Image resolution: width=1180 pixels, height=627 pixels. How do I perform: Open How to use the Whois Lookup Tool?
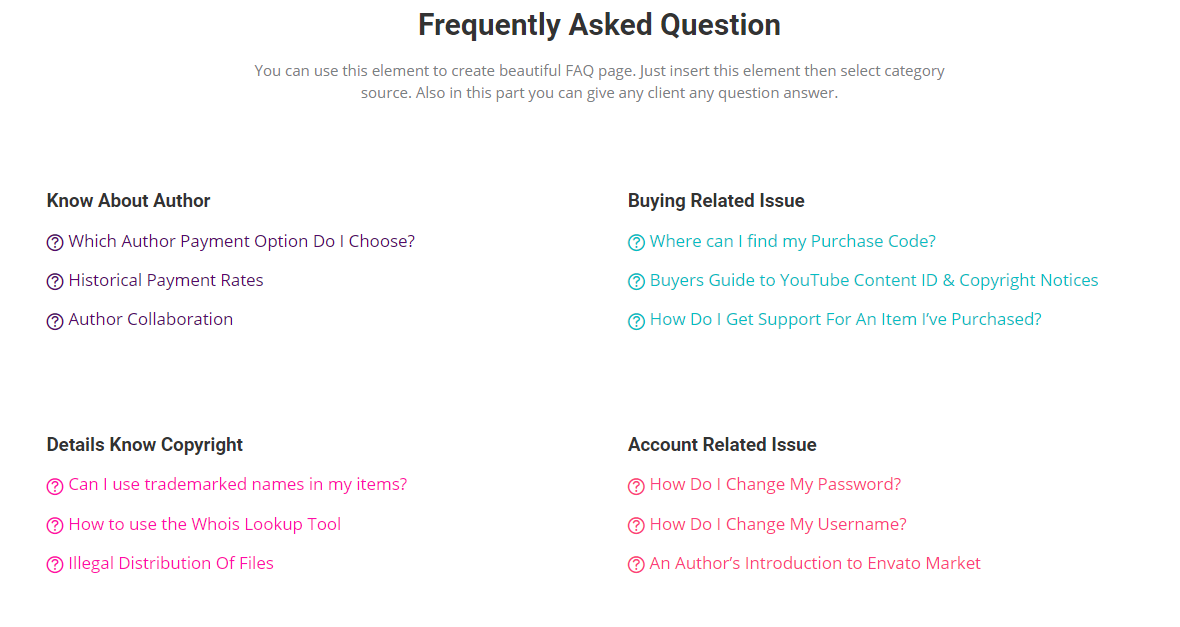pos(204,524)
